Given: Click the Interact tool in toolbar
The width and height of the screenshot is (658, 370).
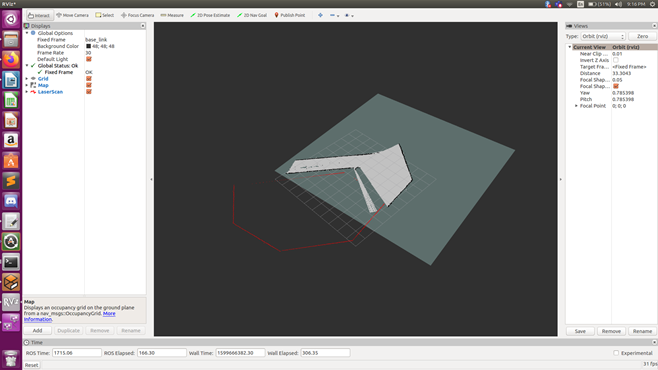Looking at the screenshot, I should (x=39, y=15).
